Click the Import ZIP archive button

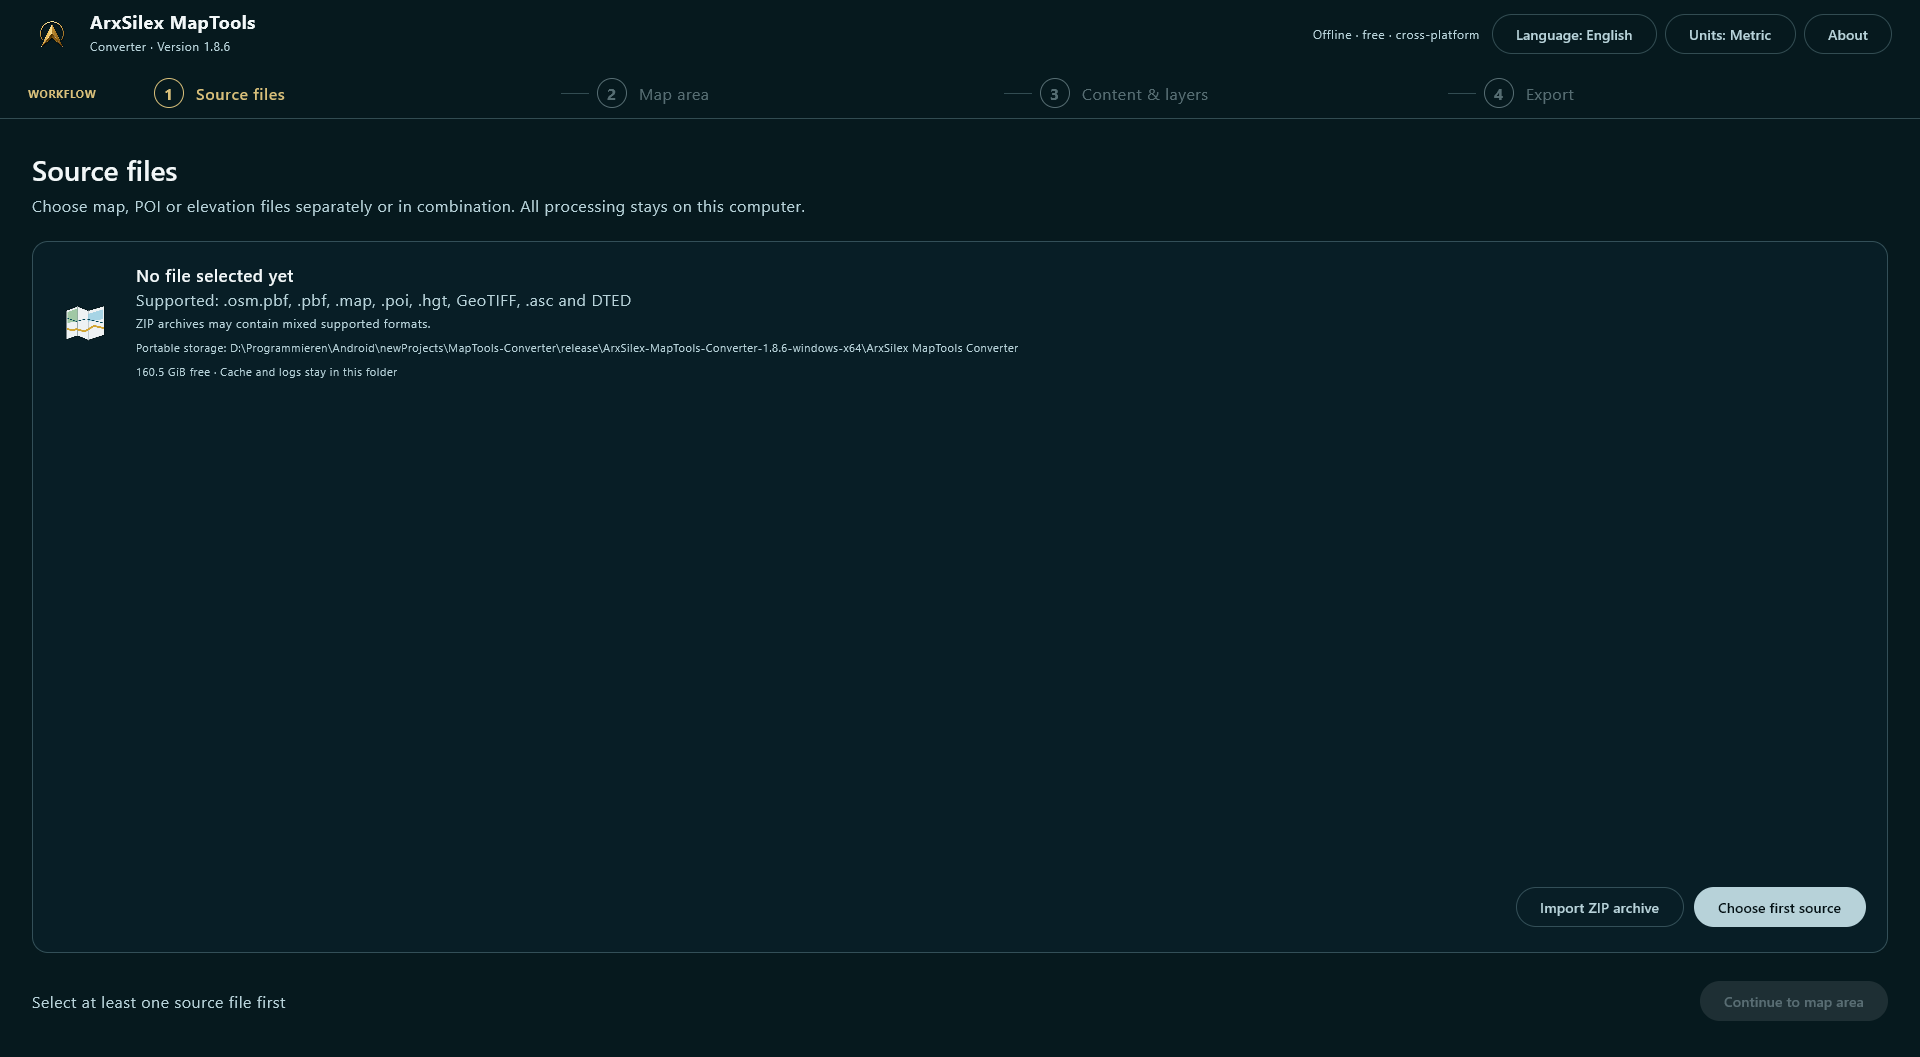point(1599,907)
